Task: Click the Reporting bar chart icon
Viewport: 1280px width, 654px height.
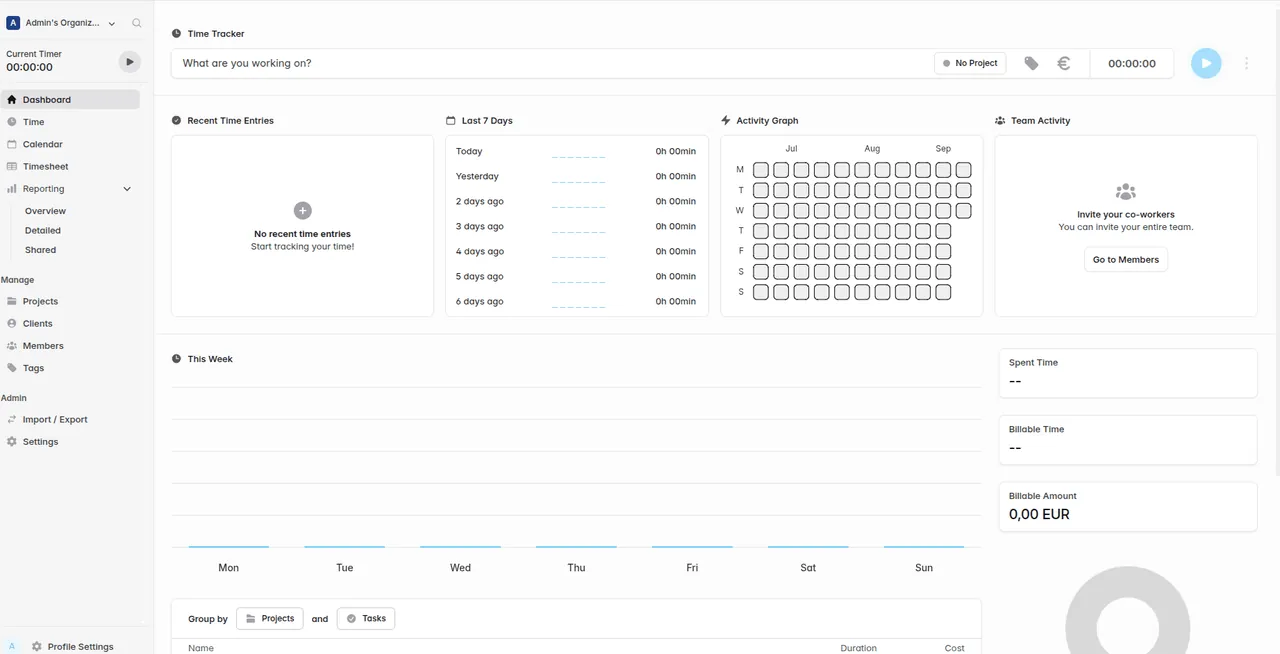Action: [x=12, y=189]
